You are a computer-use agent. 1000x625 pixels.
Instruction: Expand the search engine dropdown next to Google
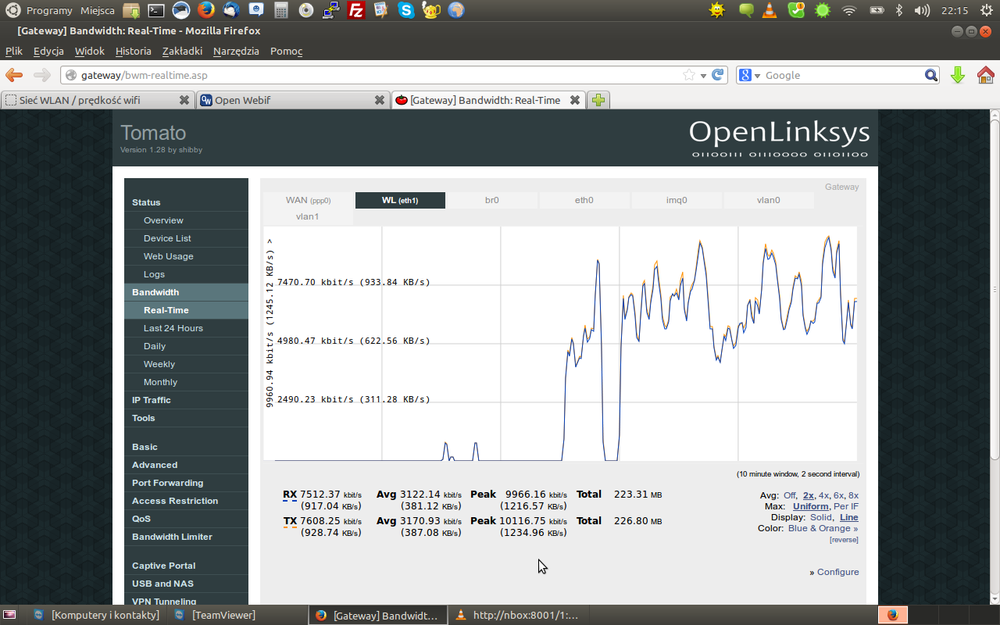(757, 75)
